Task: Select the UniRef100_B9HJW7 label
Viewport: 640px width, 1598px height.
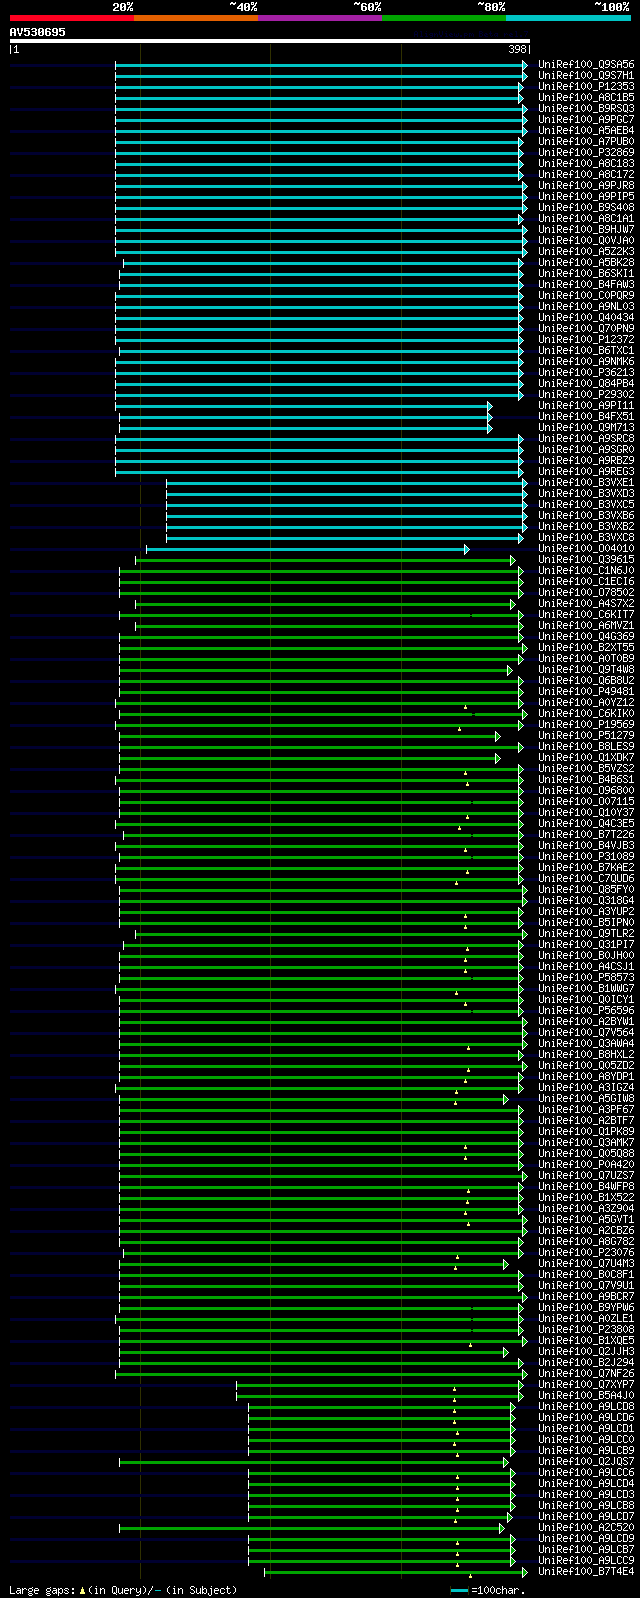Action: coord(586,229)
